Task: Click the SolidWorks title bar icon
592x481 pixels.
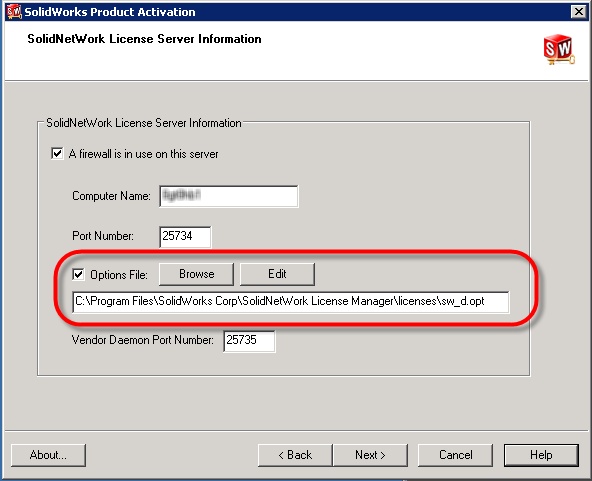Action: coord(14,11)
